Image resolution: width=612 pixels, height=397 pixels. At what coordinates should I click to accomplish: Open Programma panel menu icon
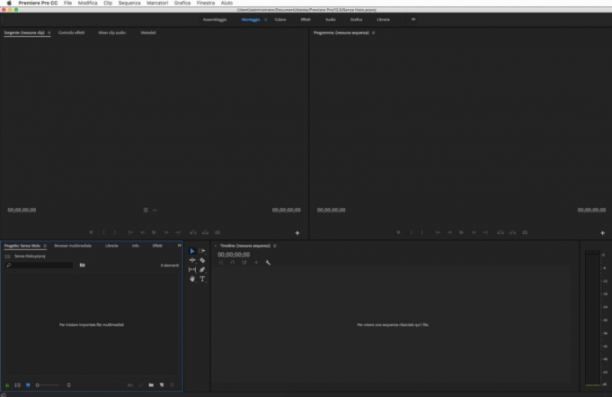pyautogui.click(x=374, y=33)
